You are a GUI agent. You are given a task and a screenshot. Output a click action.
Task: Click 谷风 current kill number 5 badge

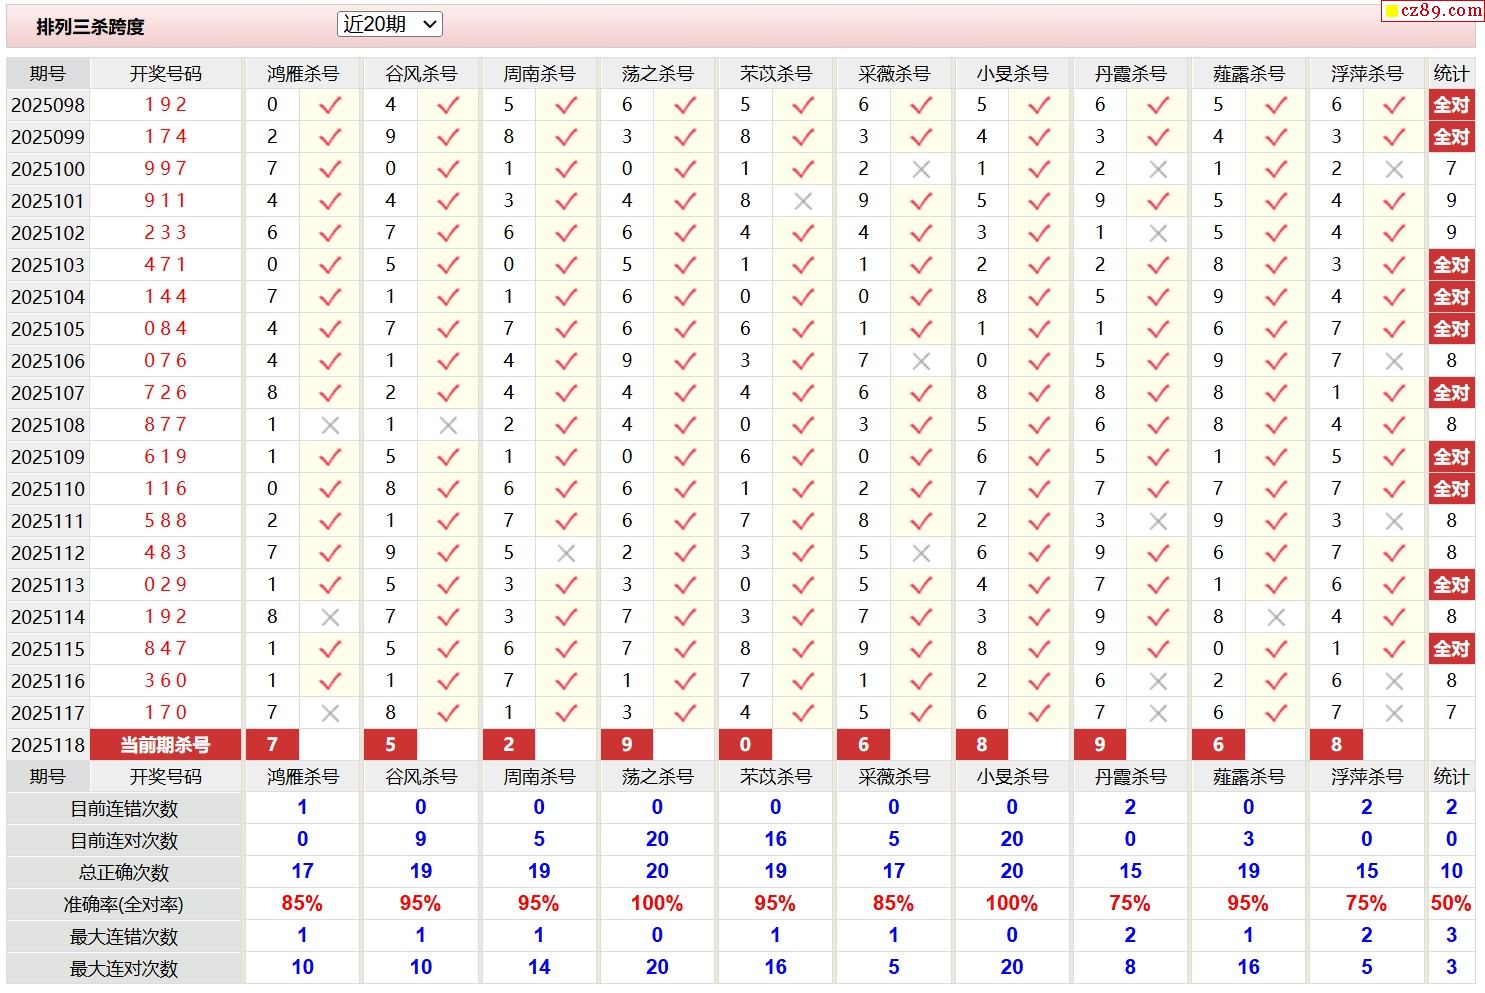click(390, 745)
